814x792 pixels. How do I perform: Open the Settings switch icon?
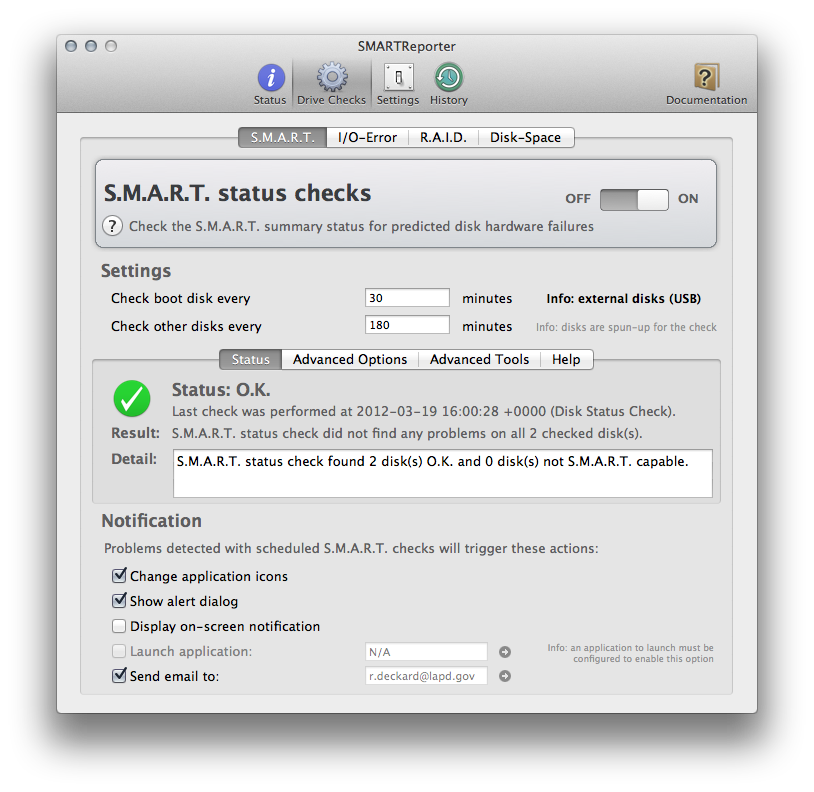pyautogui.click(x=398, y=85)
